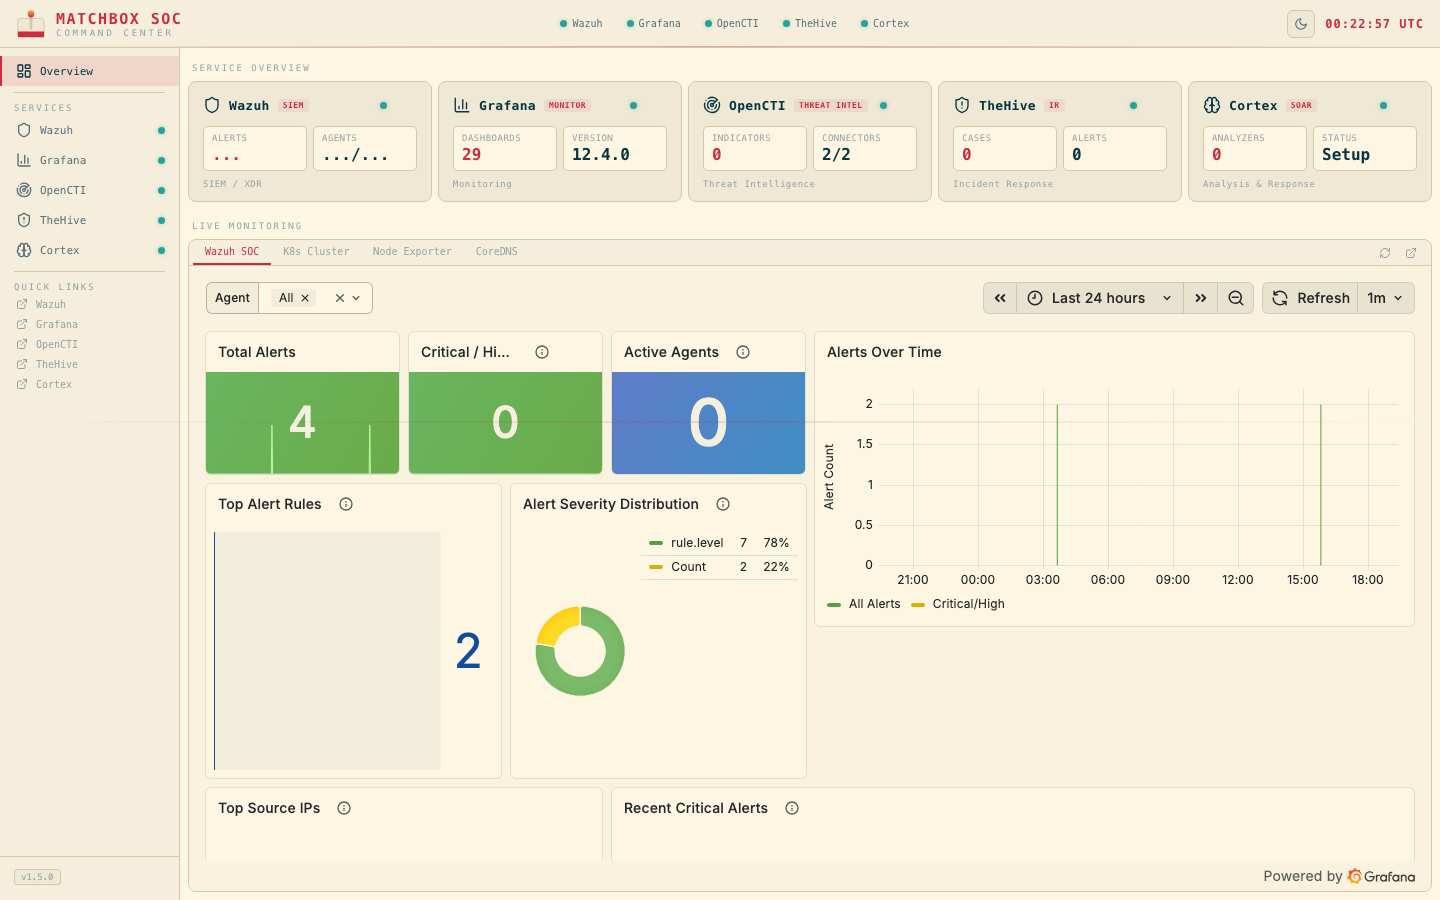
Task: Expand the Agent filter dropdown chevron
Action: click(x=356, y=298)
